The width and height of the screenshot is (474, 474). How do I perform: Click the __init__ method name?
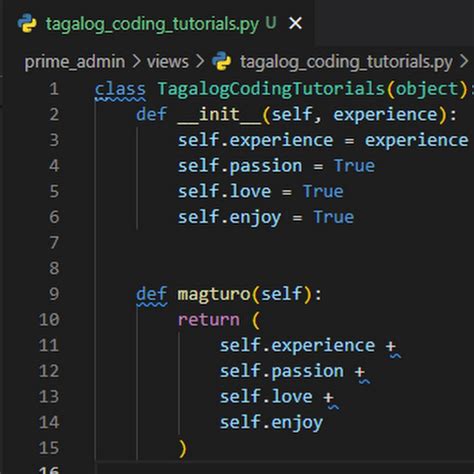(219, 116)
